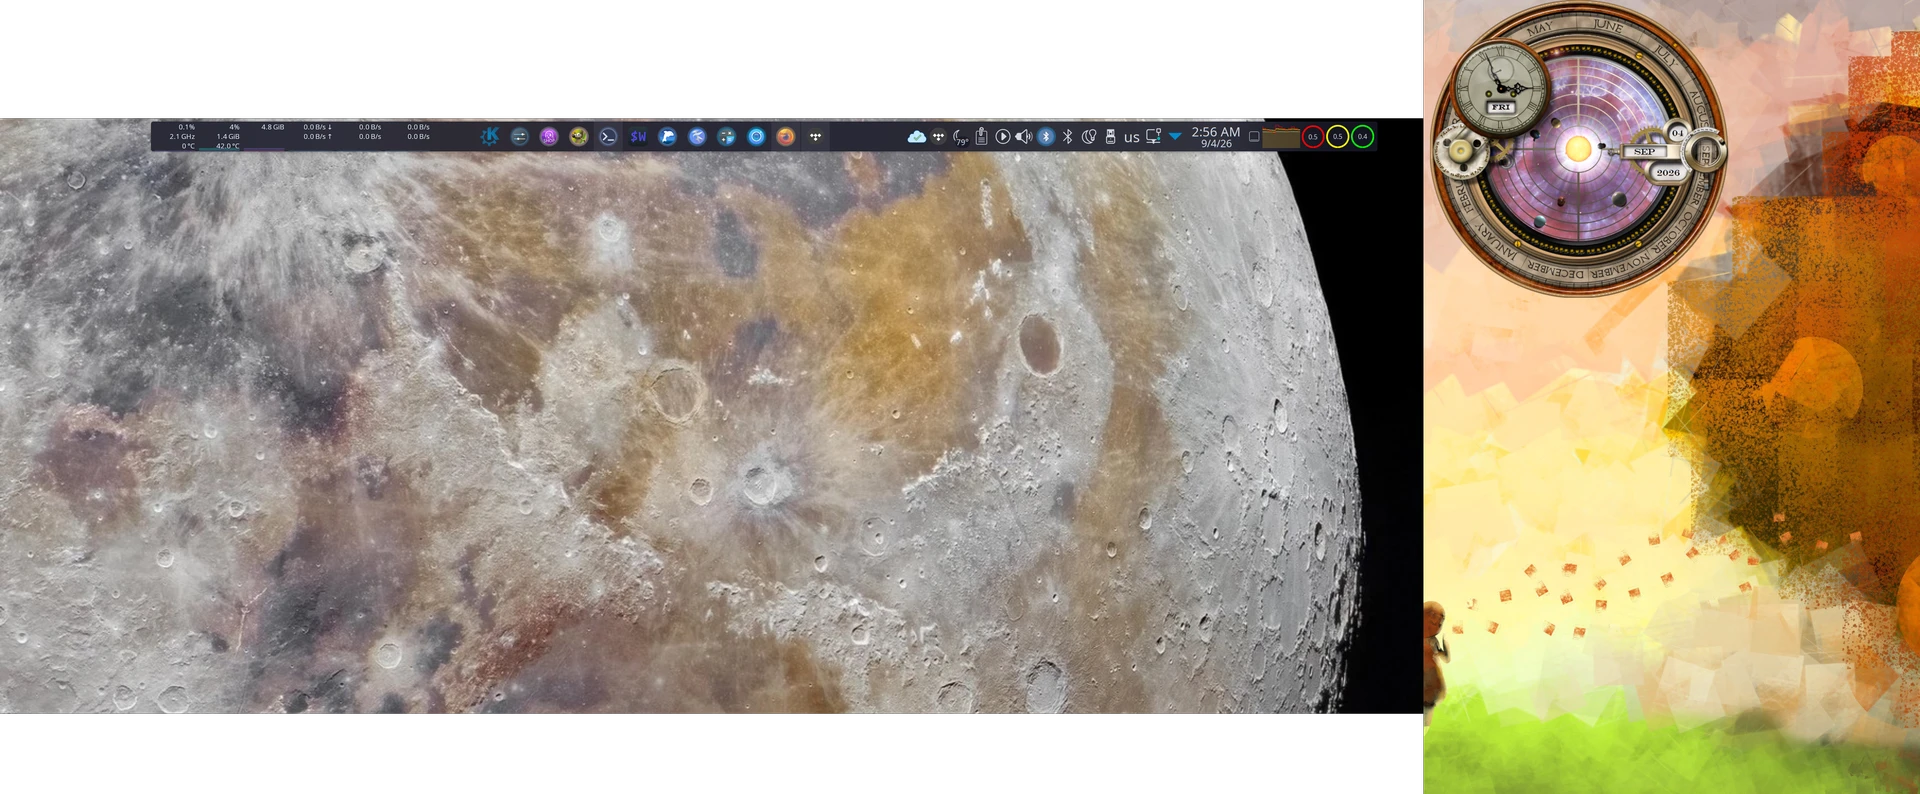Screen dimensions: 1920x794
Task: Open the System Settings sliders icon
Action: click(x=519, y=137)
